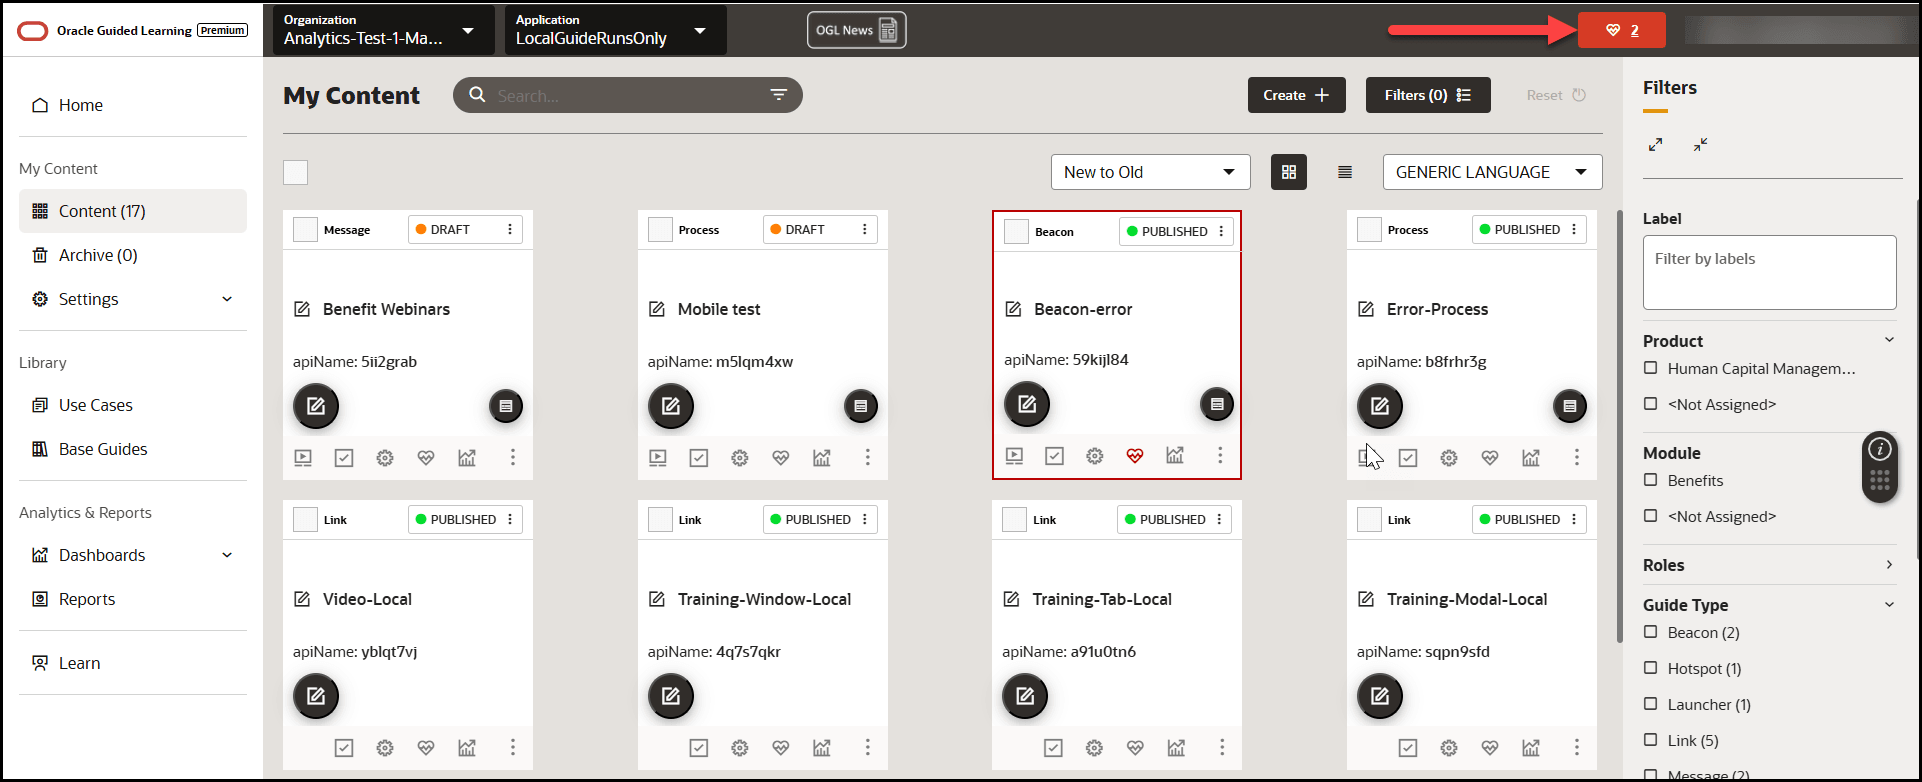1922x782 pixels.
Task: Select the Error-Process card checkbox
Action: [1369, 229]
